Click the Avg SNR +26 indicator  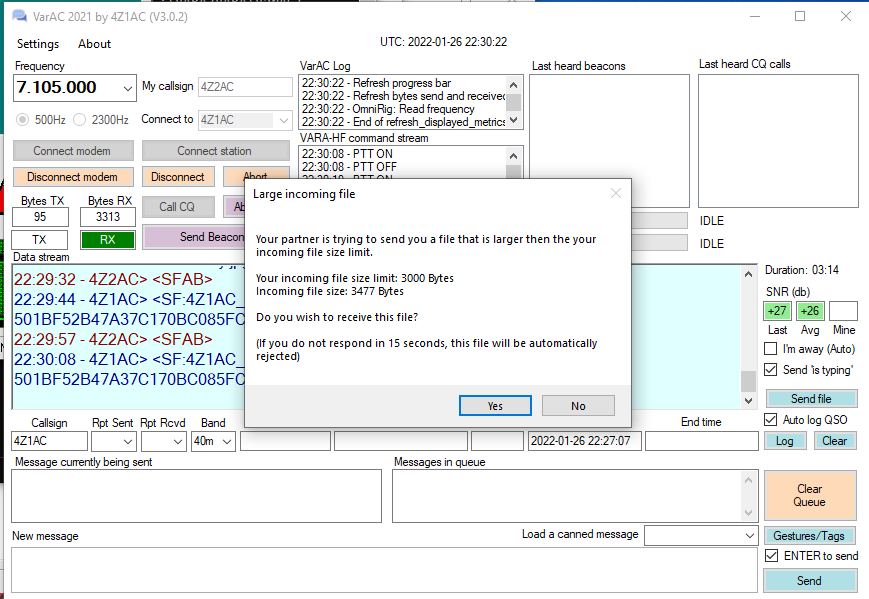pos(810,311)
